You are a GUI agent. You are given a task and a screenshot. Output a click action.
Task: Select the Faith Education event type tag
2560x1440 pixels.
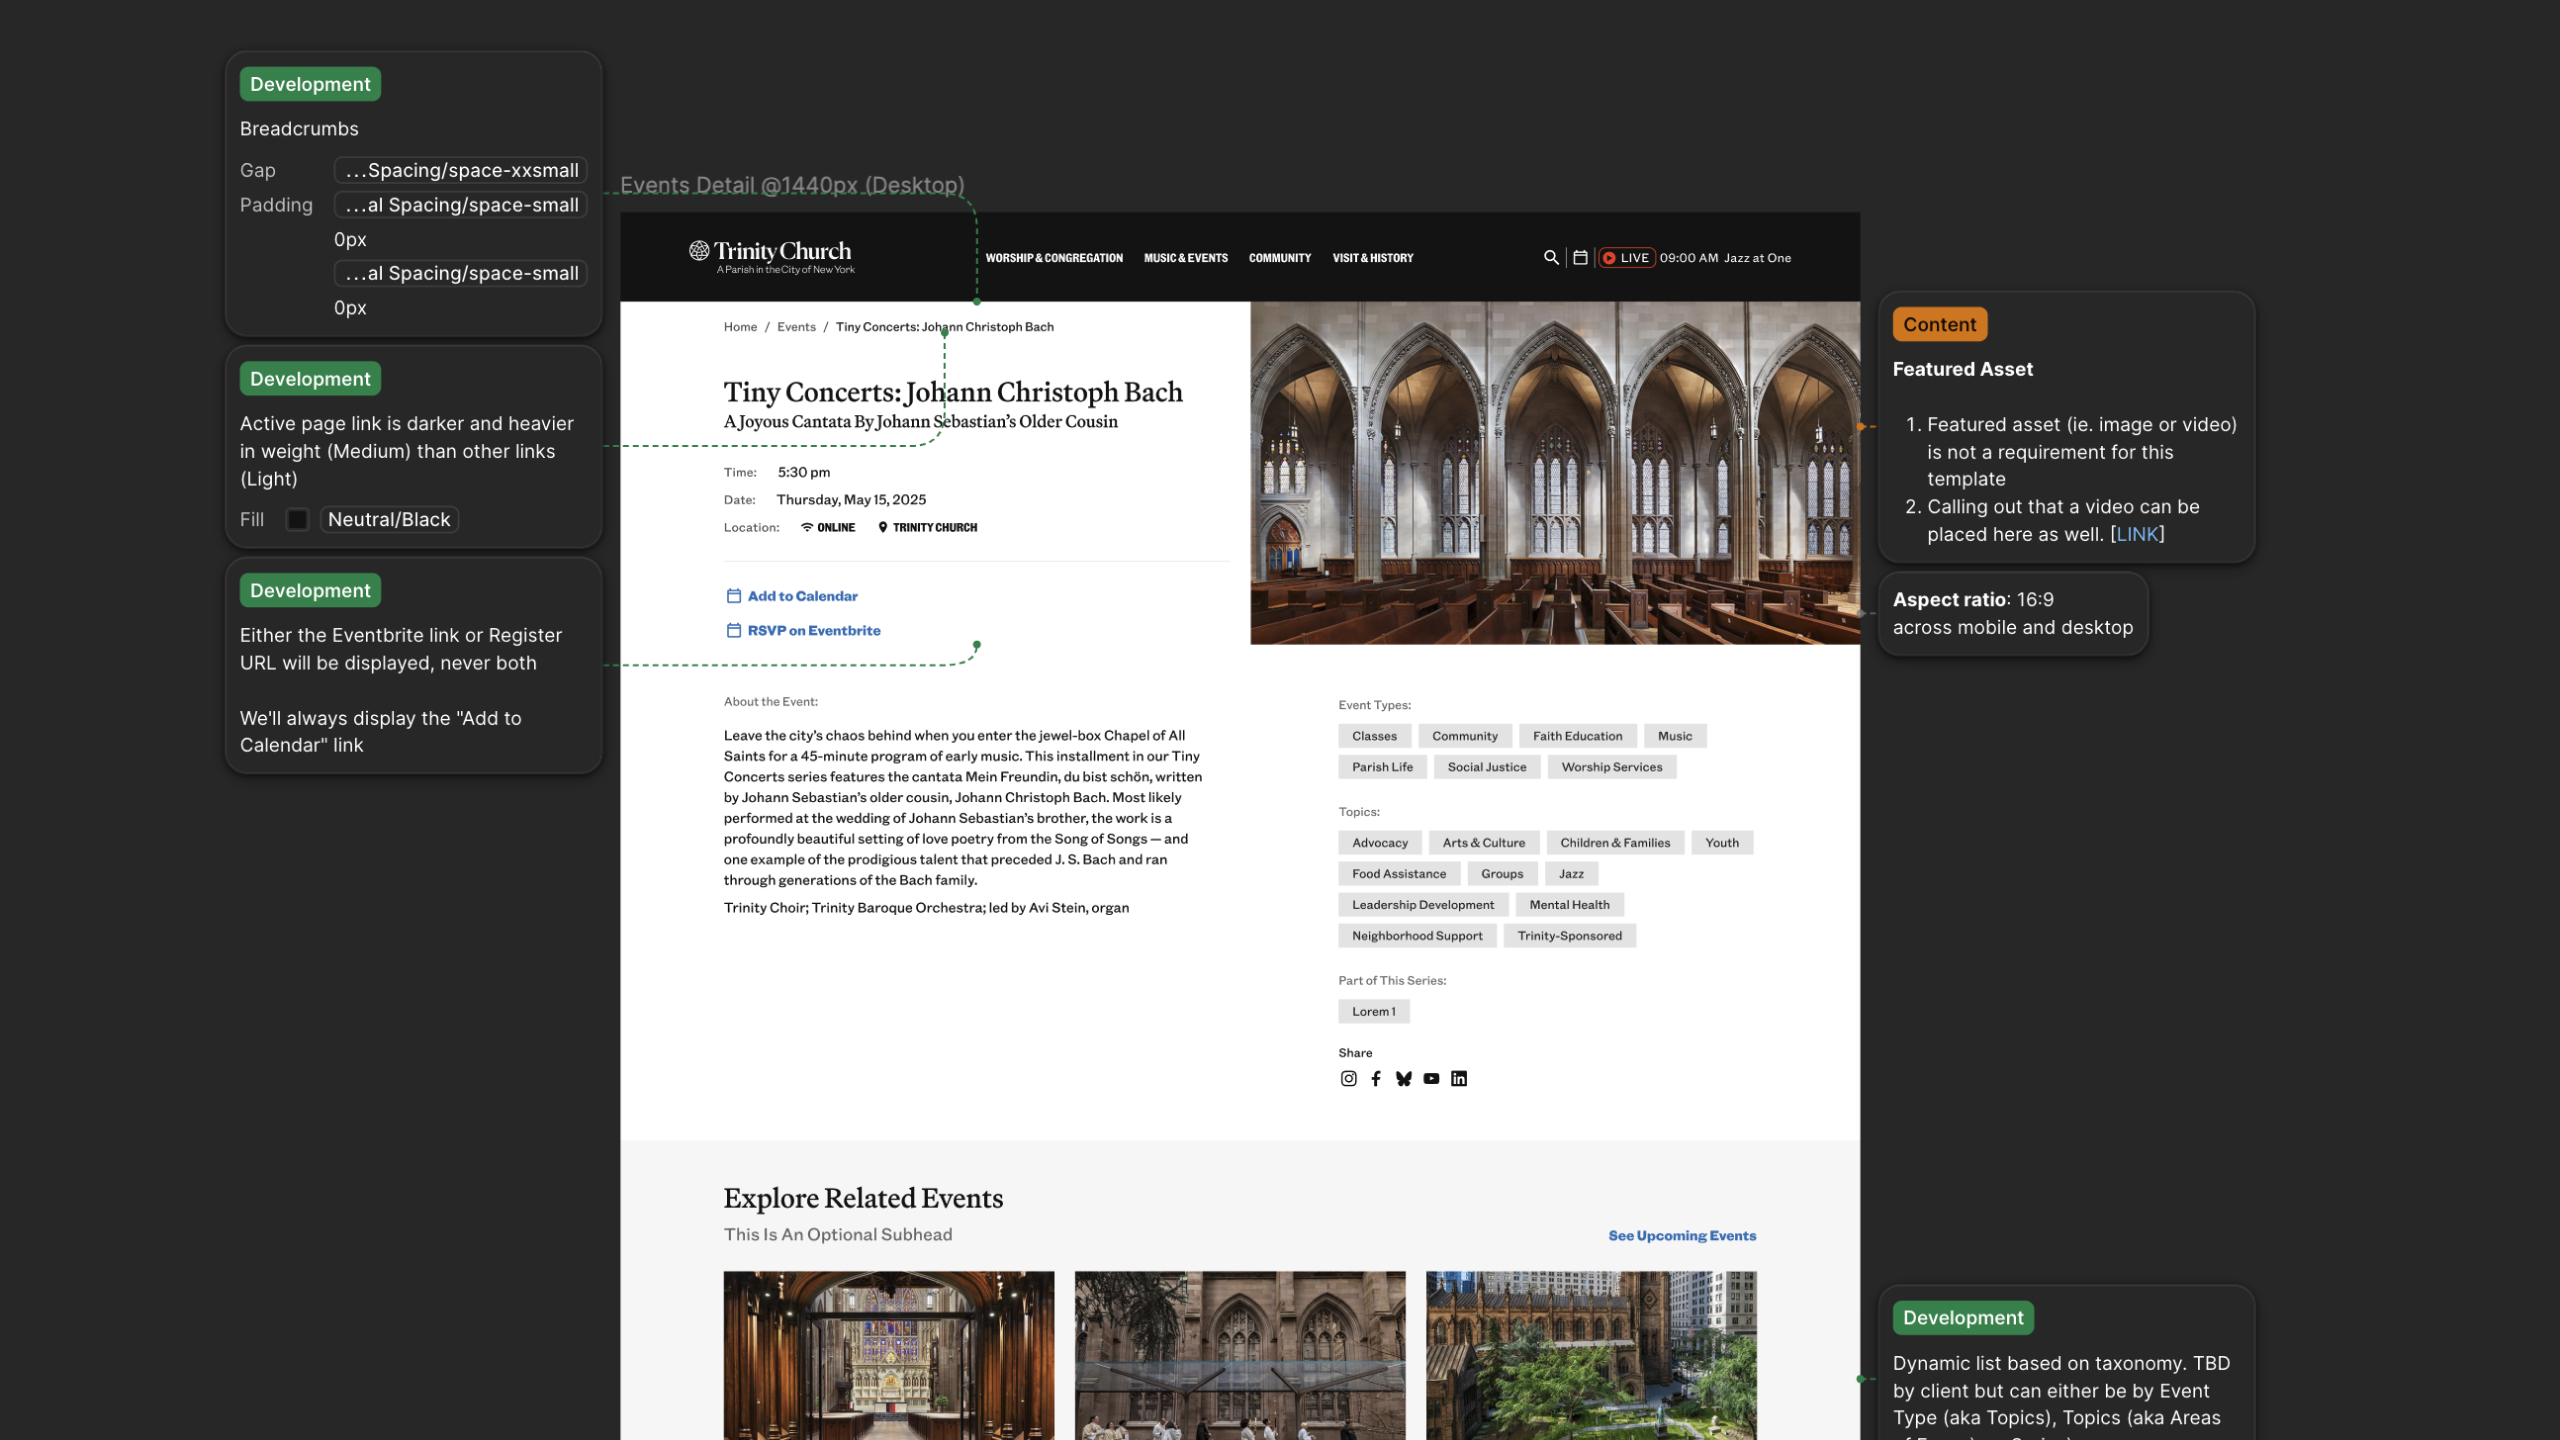tap(1577, 736)
